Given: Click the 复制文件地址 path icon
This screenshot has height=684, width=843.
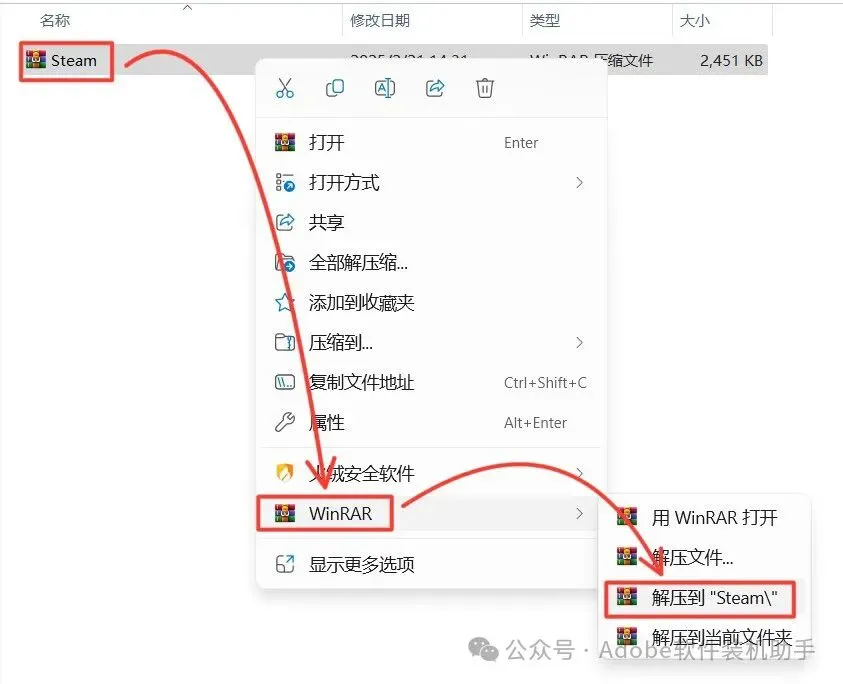Looking at the screenshot, I should point(285,383).
